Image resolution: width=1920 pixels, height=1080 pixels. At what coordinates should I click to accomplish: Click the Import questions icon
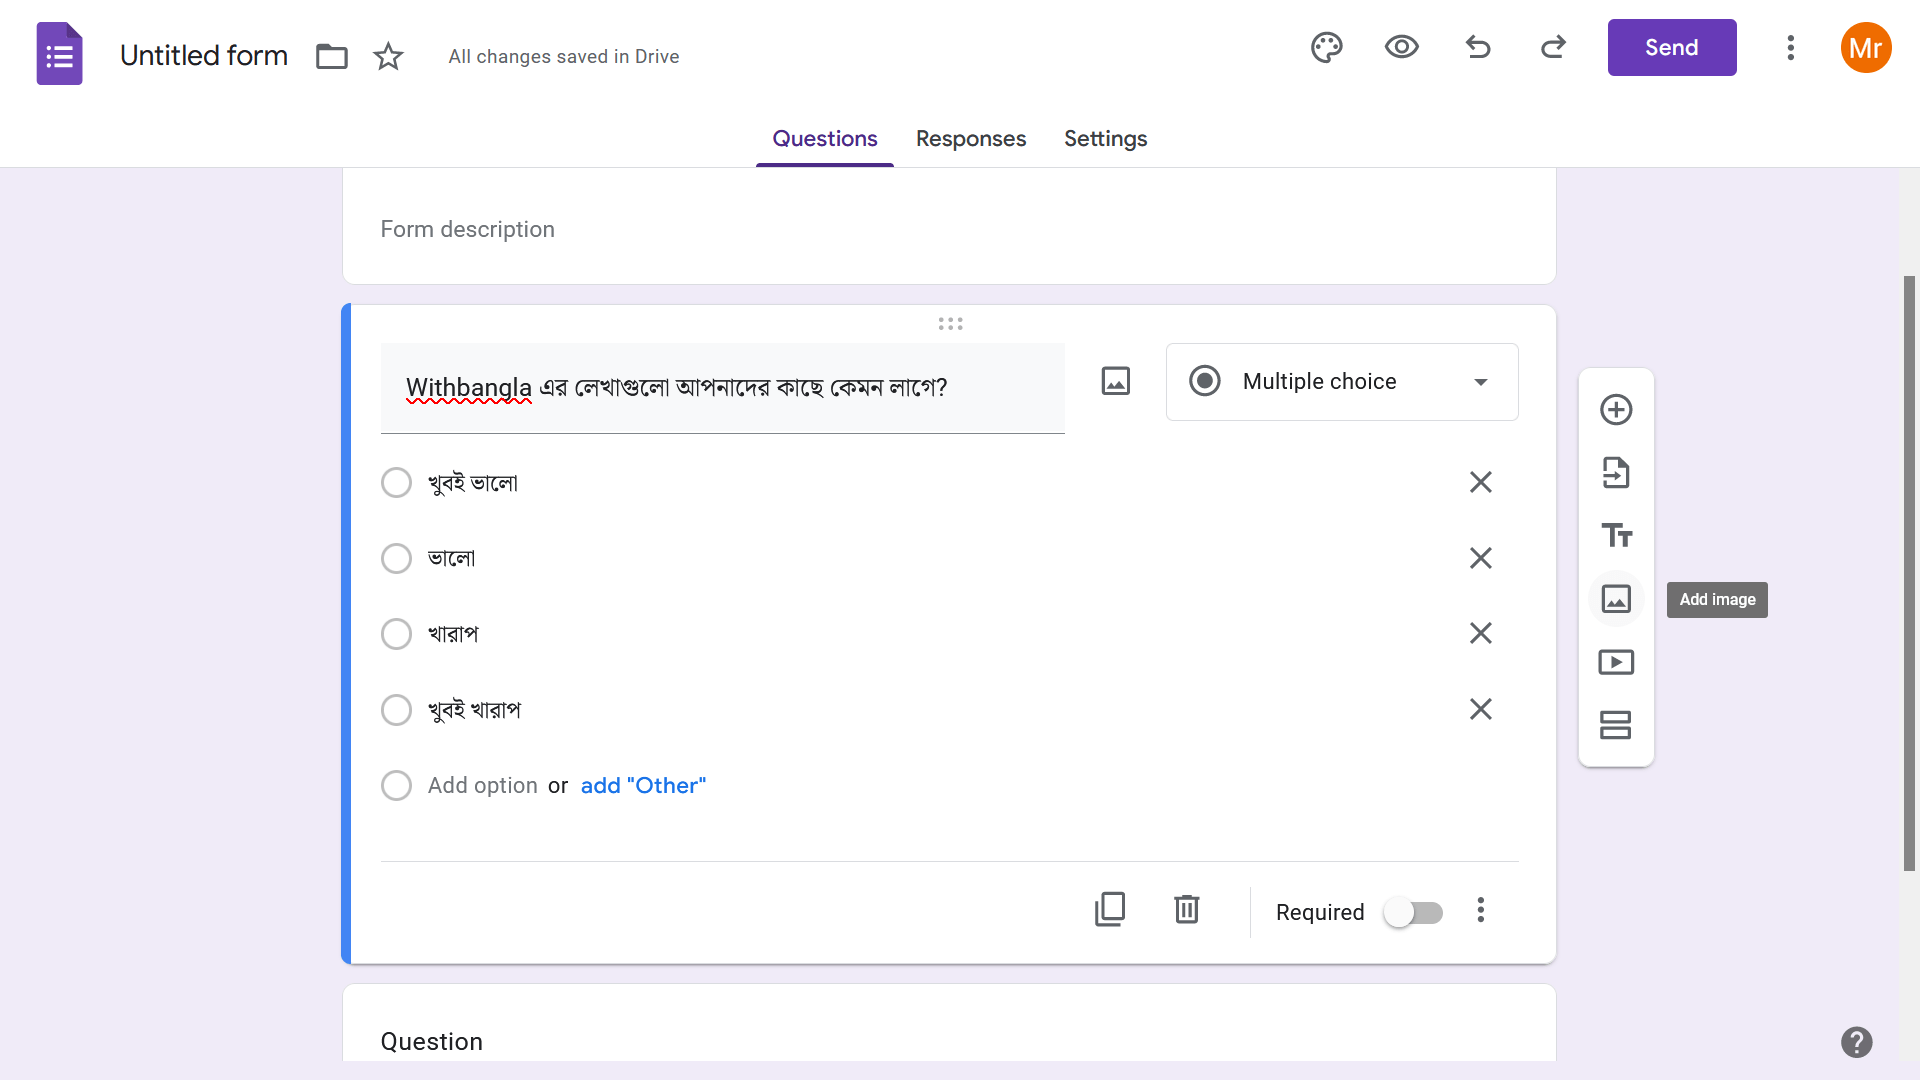click(x=1616, y=473)
